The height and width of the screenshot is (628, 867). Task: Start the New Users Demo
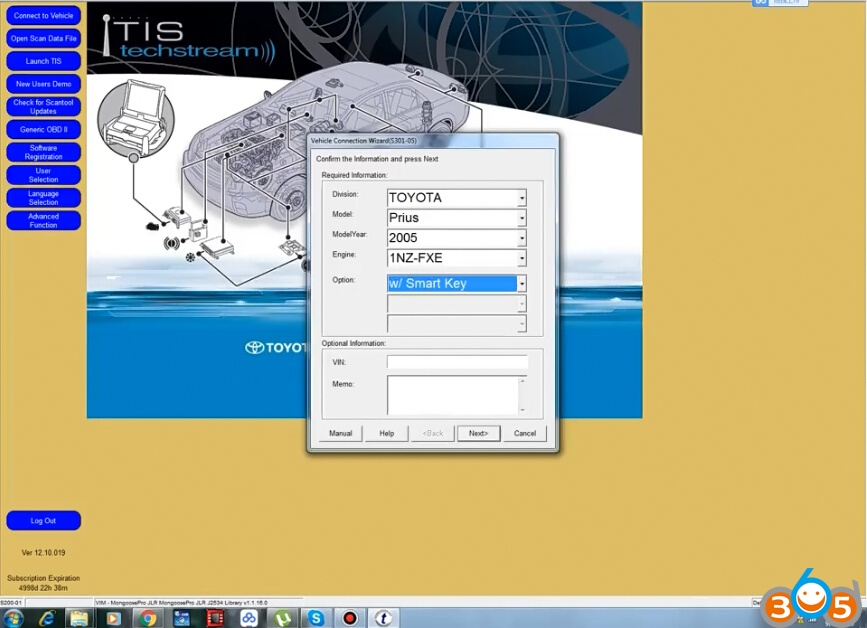coord(44,84)
